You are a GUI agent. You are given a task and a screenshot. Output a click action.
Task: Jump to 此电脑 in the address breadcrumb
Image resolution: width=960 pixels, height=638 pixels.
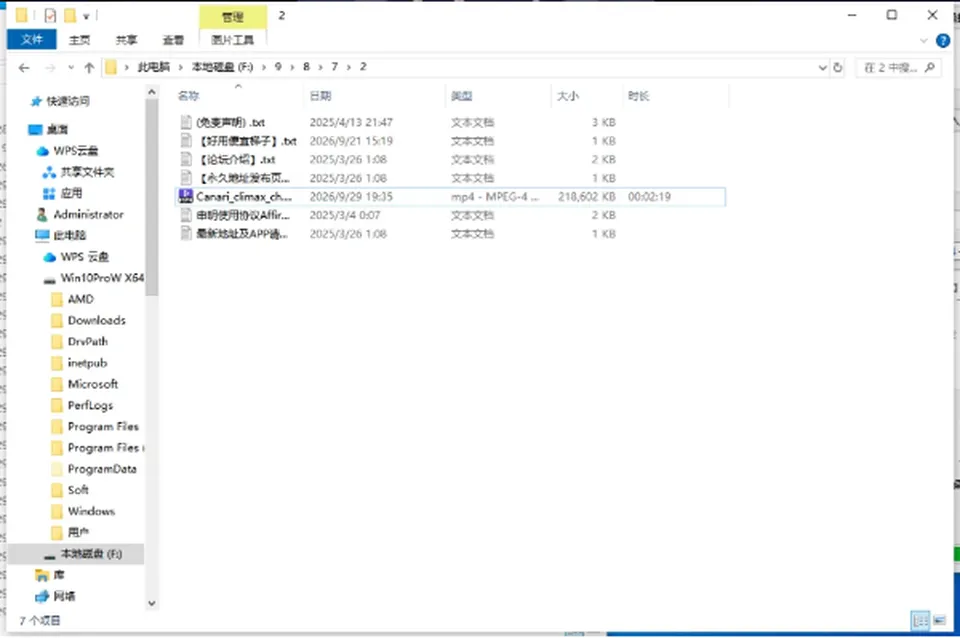click(x=153, y=67)
